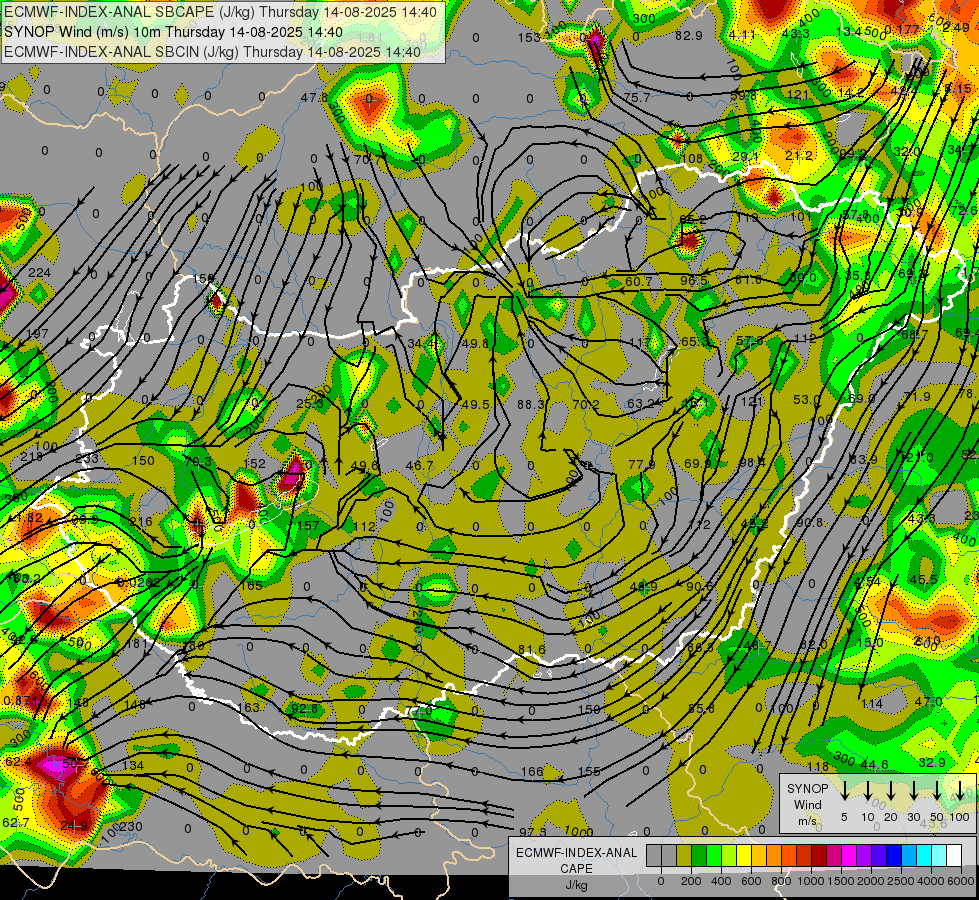
Task: Pick the cyan CAPE legend swatch
Action: coord(925,855)
